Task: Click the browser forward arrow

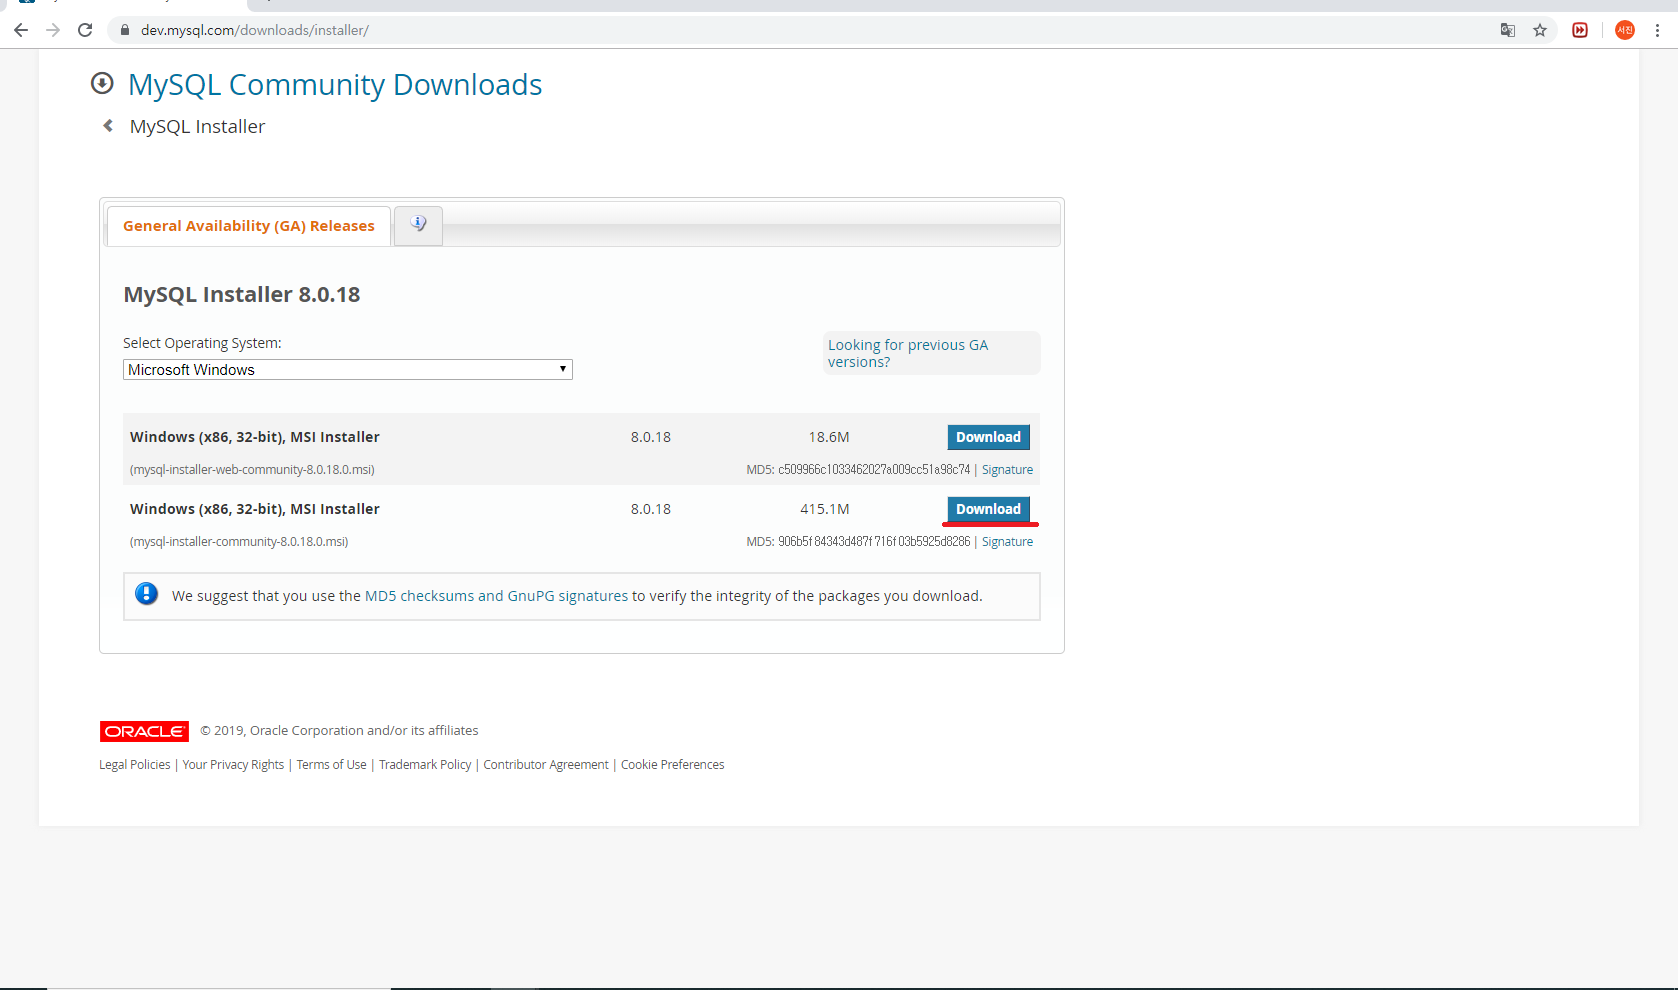Action: pyautogui.click(x=53, y=30)
